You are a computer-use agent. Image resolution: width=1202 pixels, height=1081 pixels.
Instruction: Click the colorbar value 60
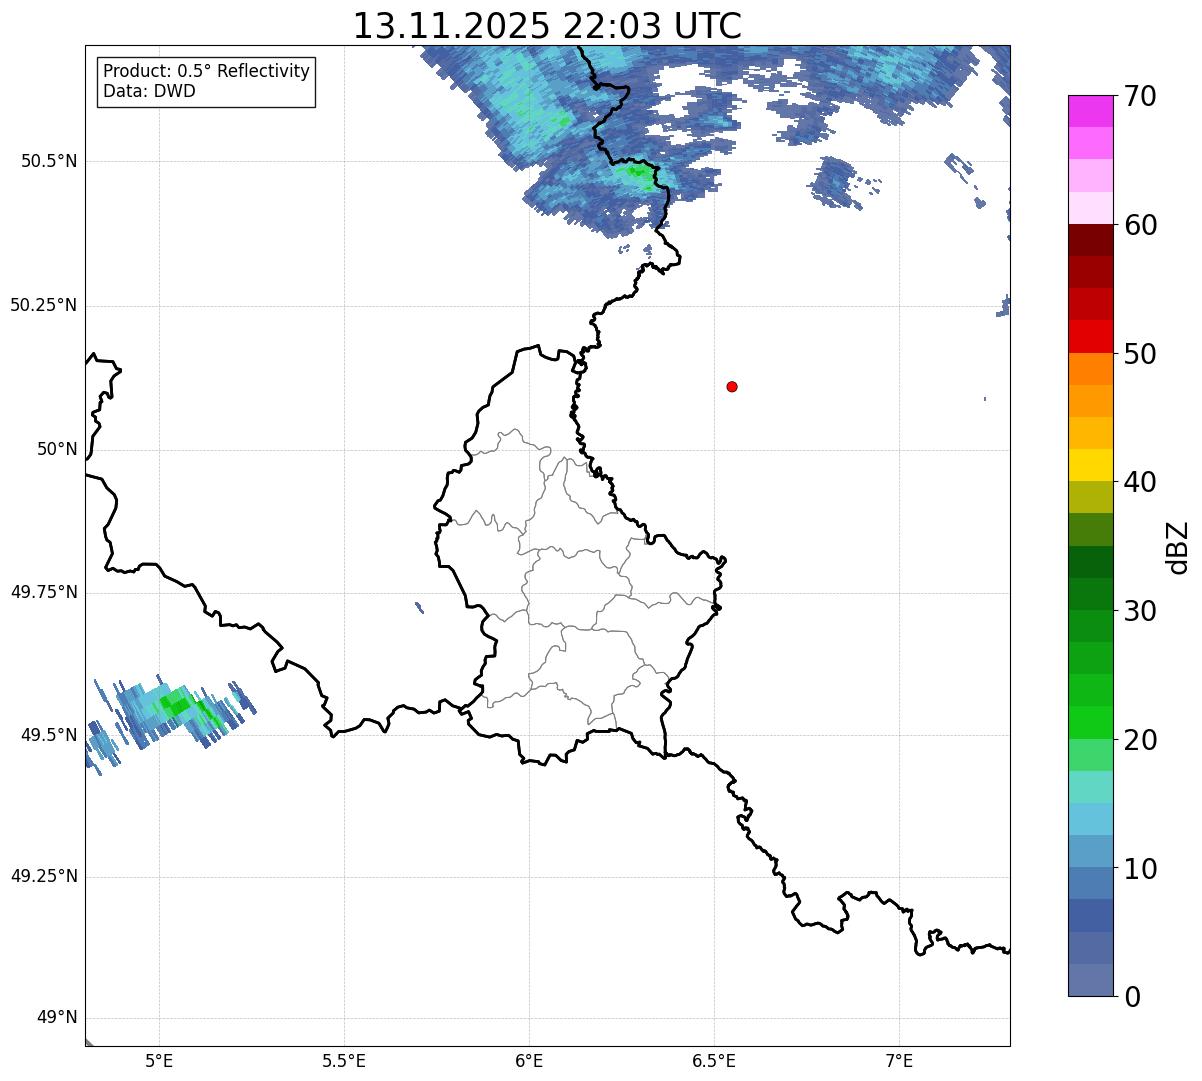[1141, 225]
